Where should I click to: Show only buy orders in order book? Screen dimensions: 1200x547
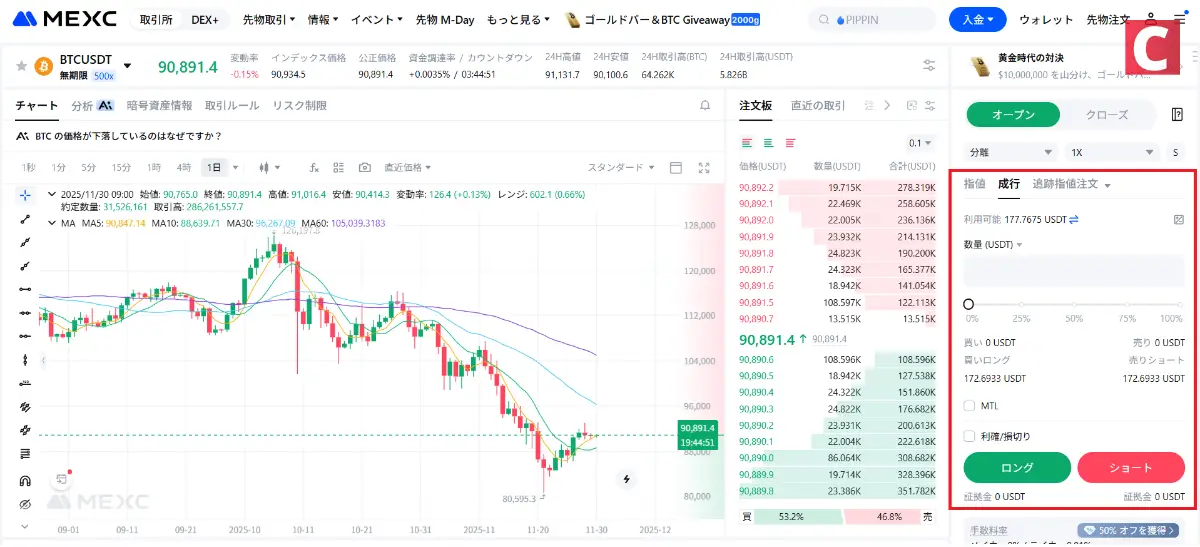(x=768, y=143)
